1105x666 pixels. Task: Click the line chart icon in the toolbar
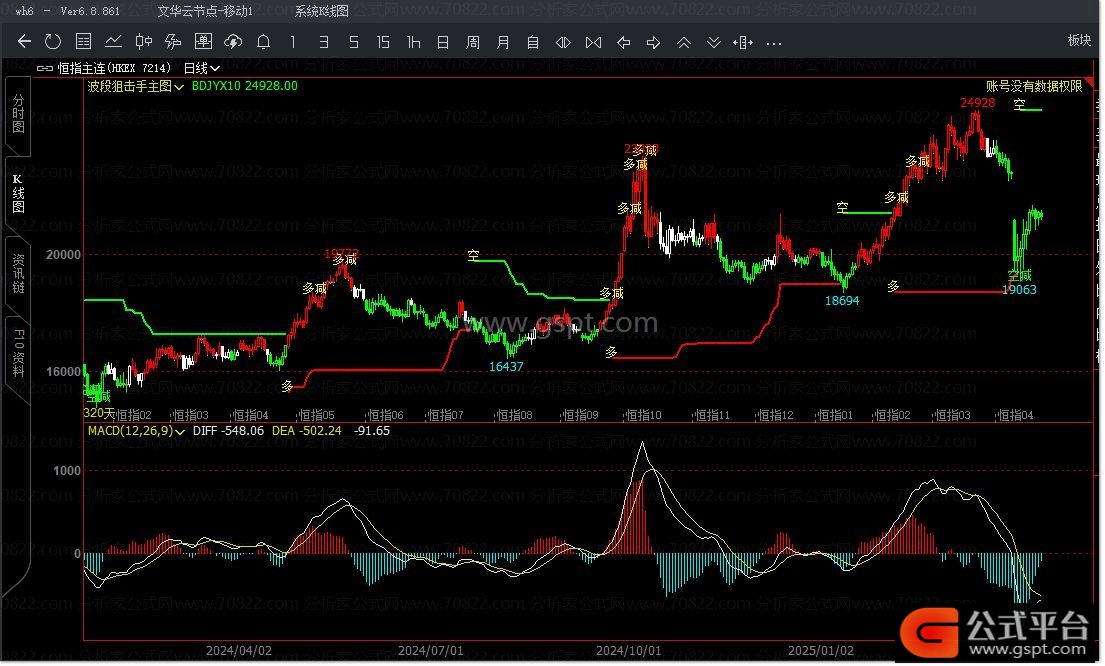[x=114, y=42]
